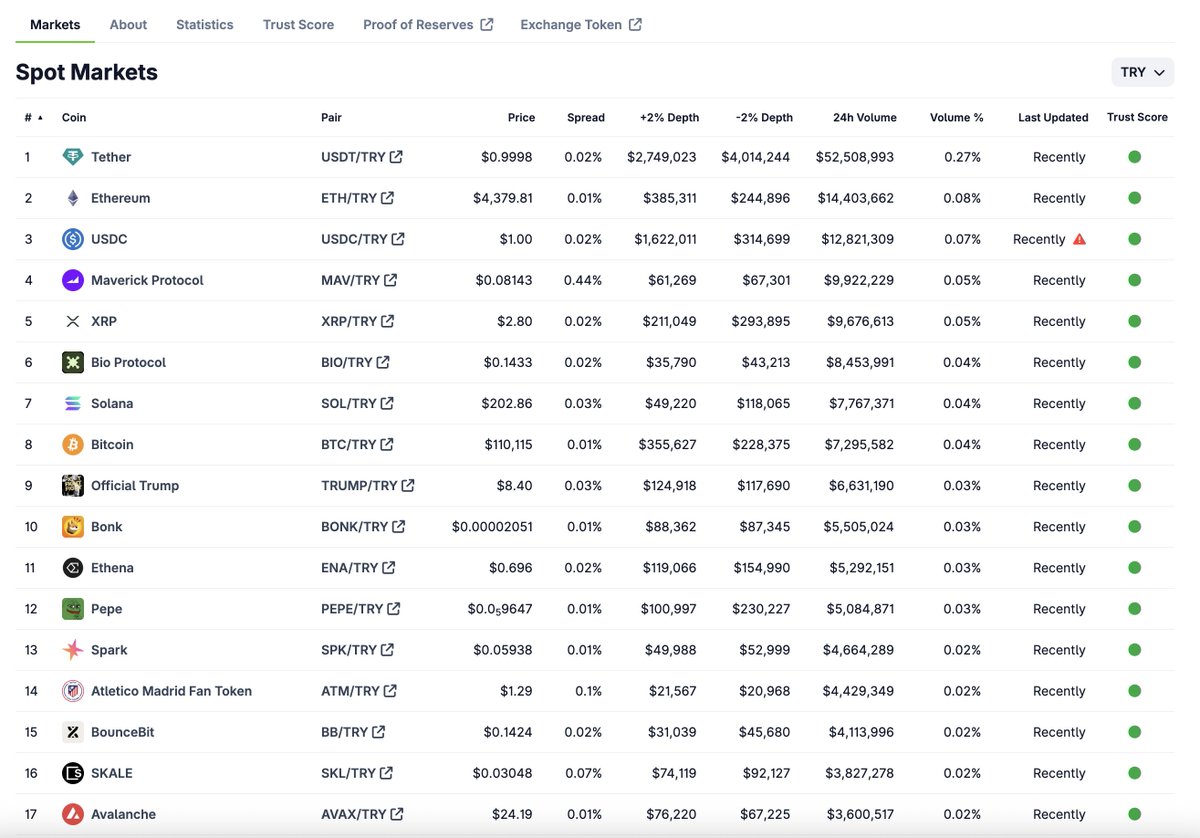Open the ETH/TRY pair link
Screen dimensions: 1200x838
tap(357, 198)
